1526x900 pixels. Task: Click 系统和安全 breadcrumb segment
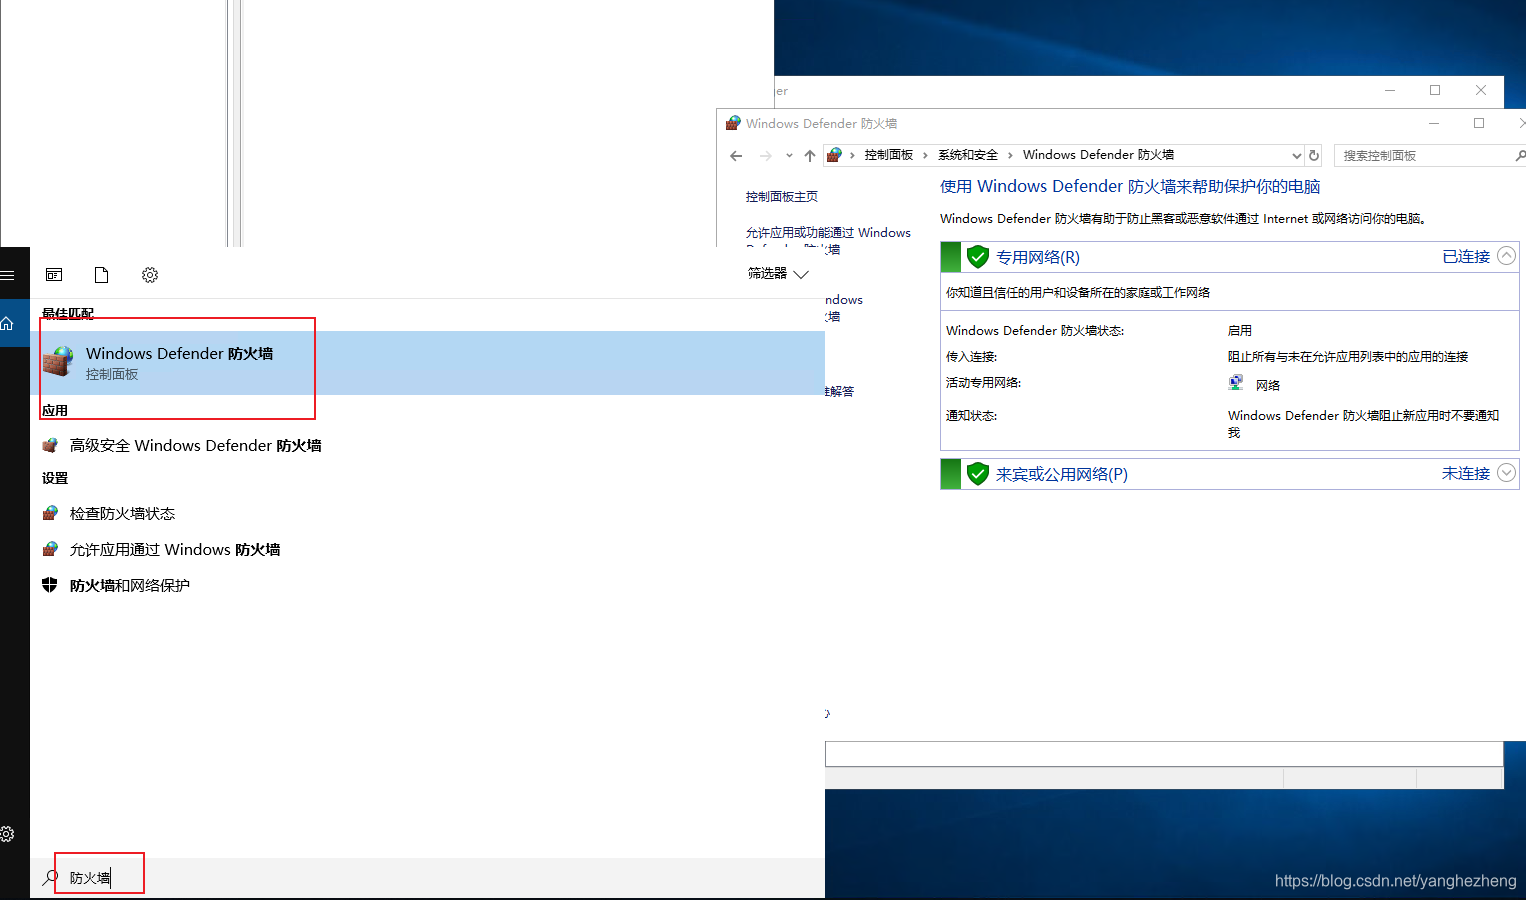[x=968, y=155]
